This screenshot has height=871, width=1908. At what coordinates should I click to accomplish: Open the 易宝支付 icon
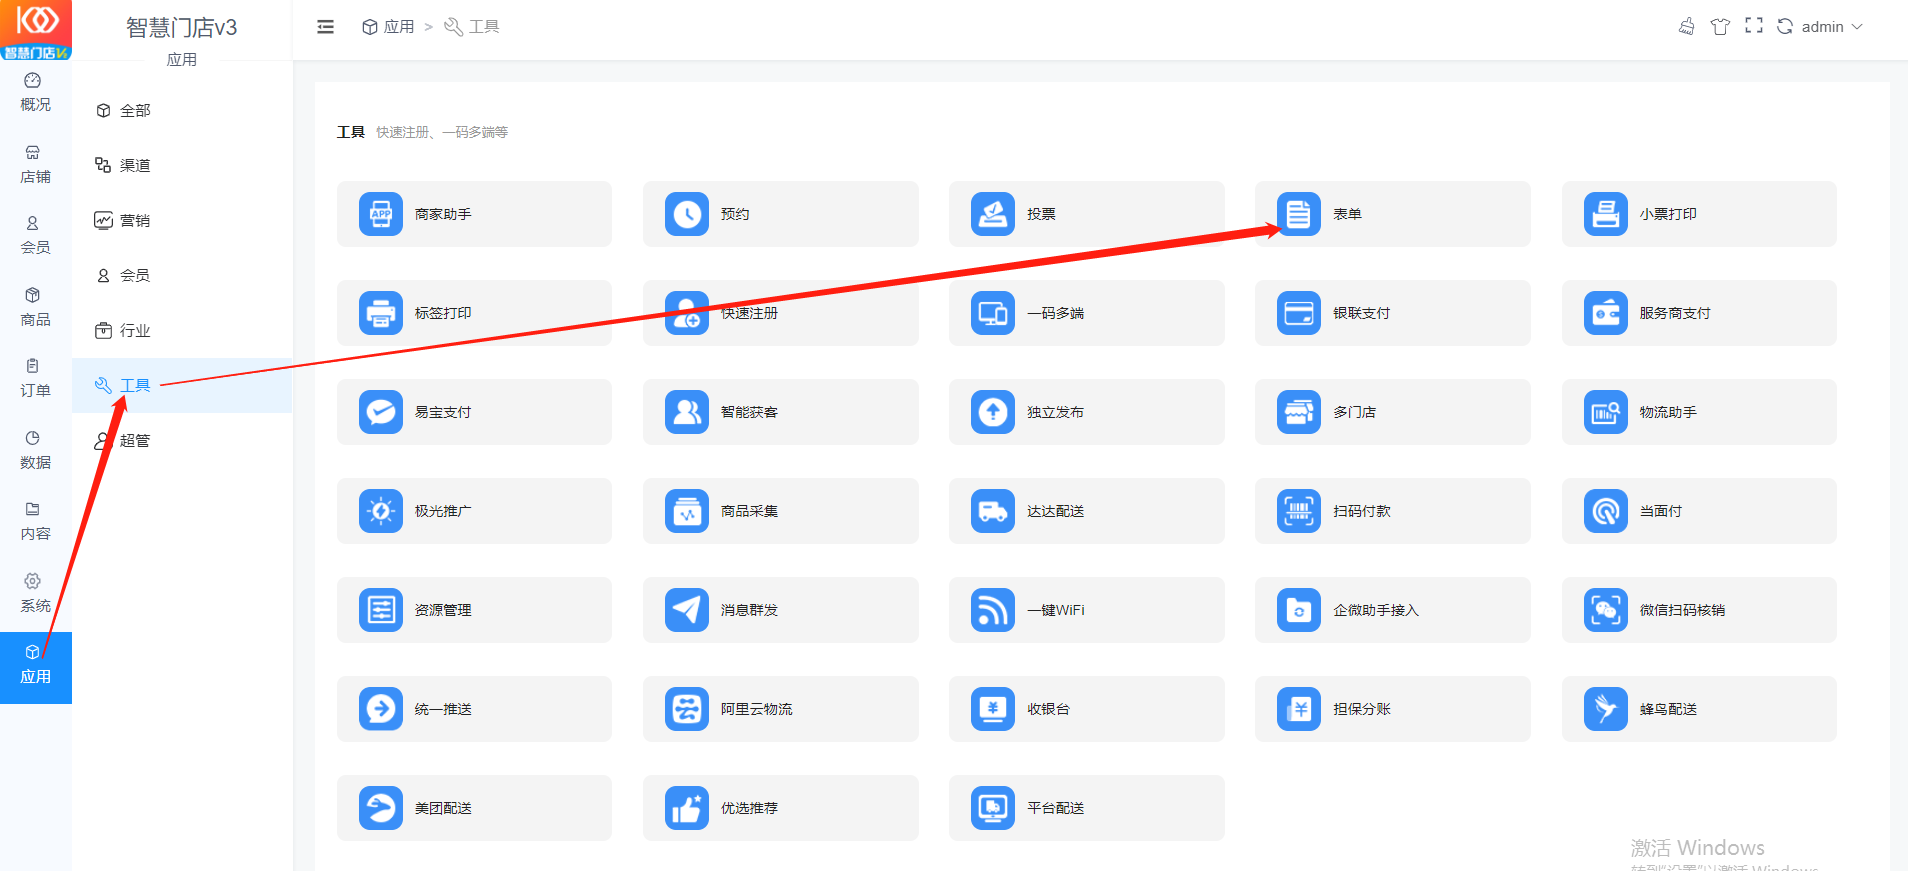(380, 412)
